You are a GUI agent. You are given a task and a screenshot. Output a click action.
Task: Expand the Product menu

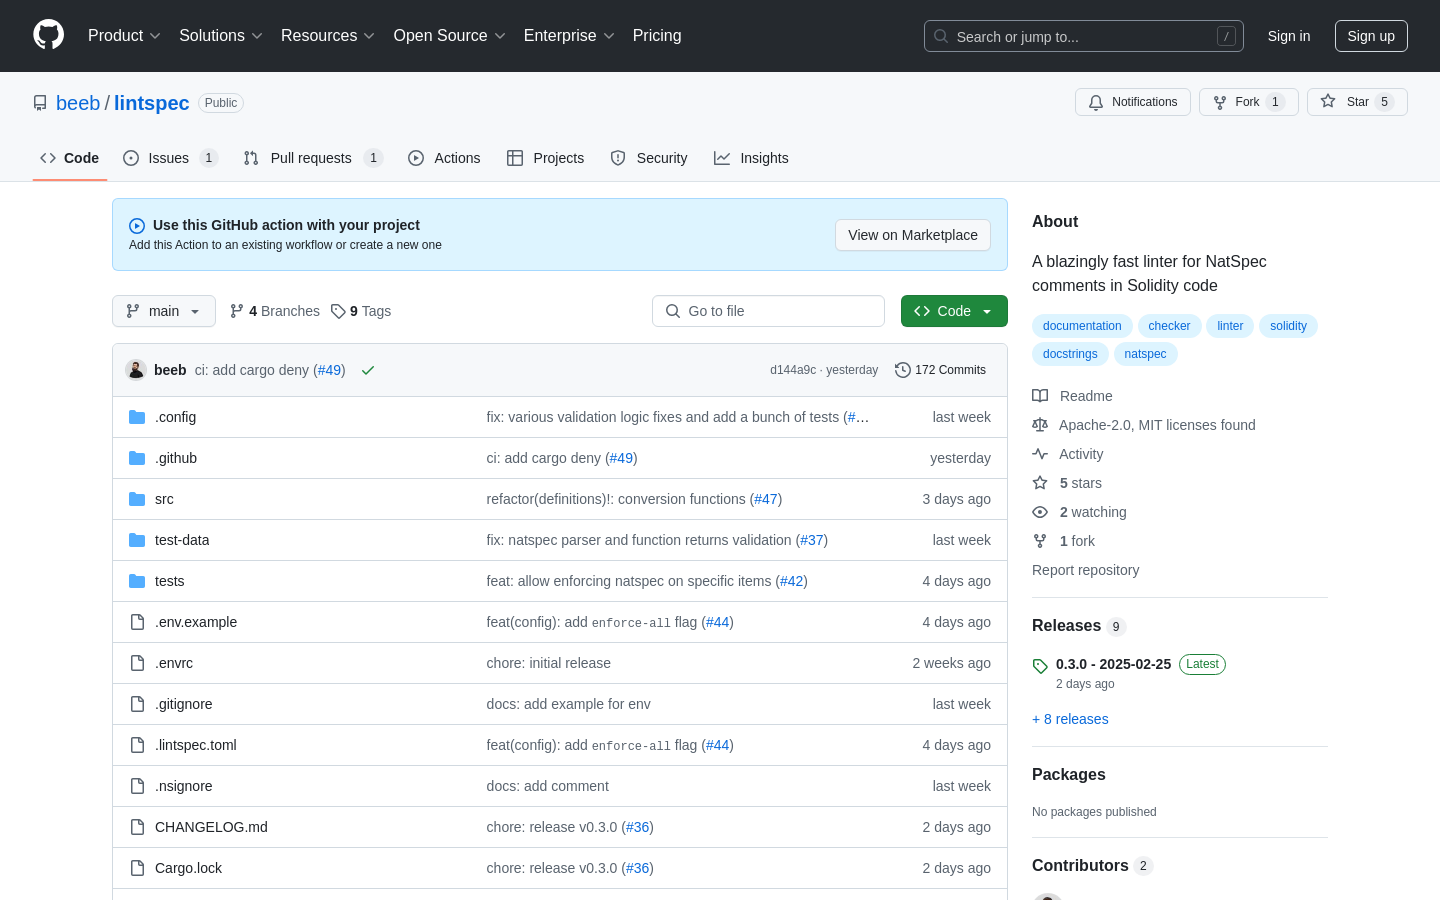(x=124, y=36)
